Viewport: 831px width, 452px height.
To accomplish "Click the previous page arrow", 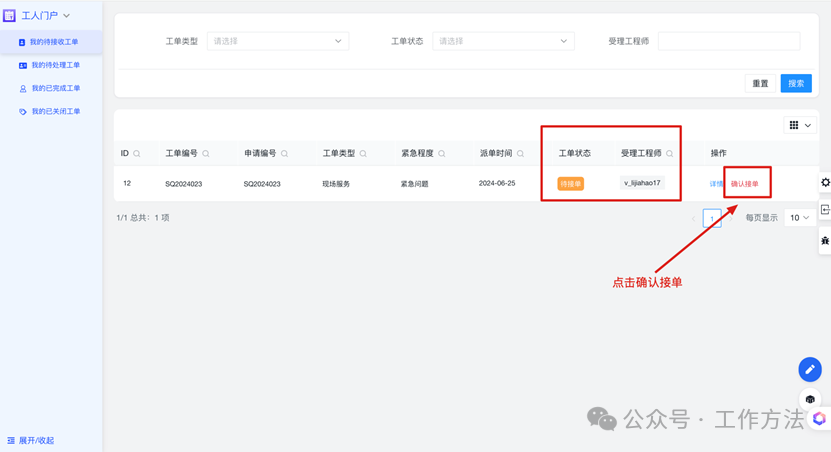I will point(693,218).
